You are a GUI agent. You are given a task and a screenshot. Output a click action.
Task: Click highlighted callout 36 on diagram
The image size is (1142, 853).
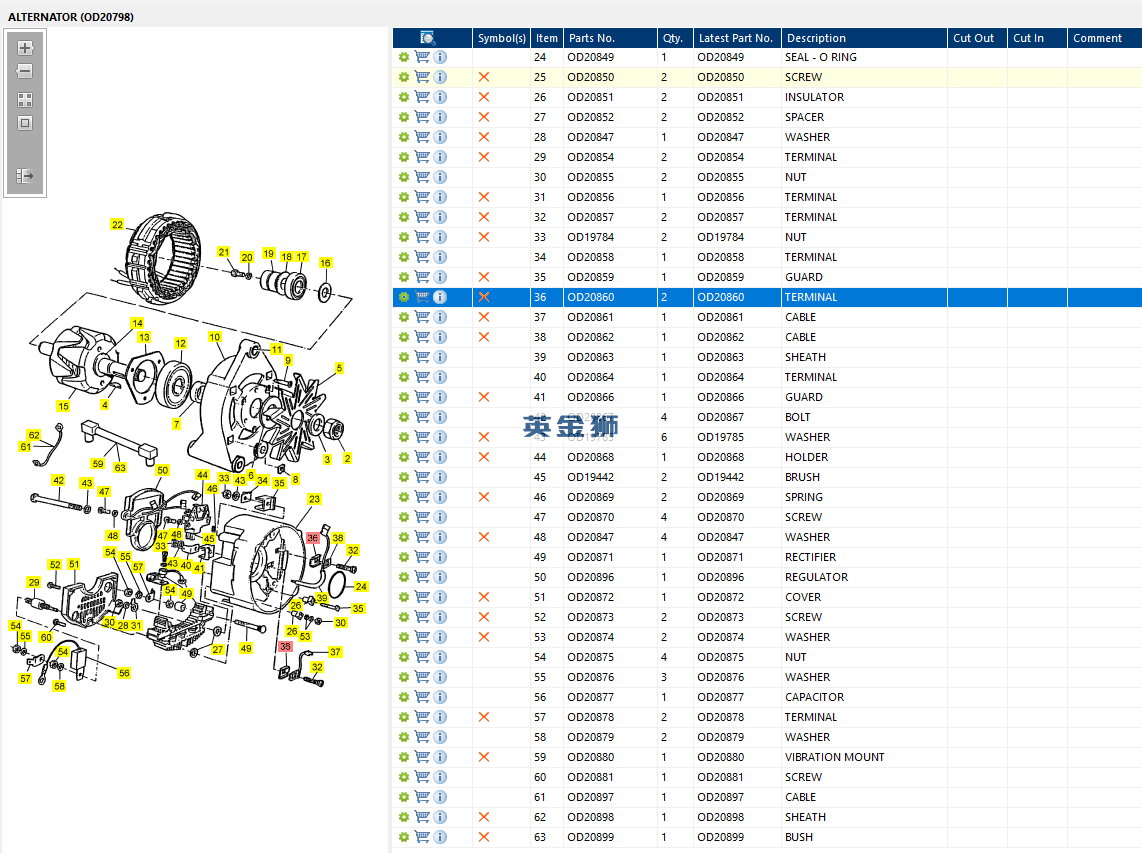pos(312,538)
